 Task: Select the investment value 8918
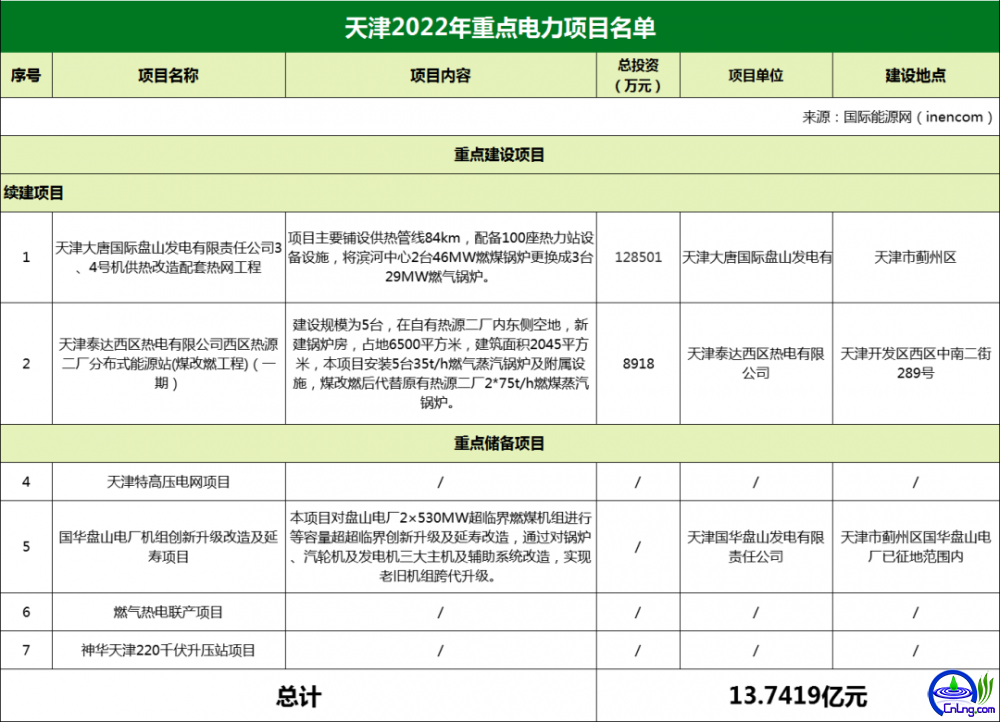coord(638,364)
